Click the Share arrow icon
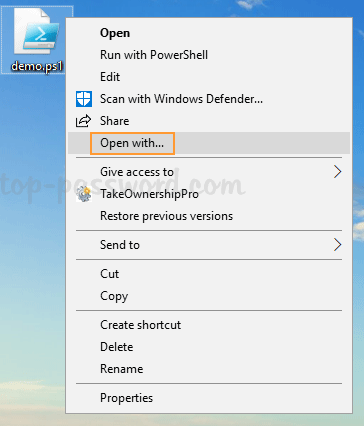This screenshot has height=426, width=364. [83, 121]
